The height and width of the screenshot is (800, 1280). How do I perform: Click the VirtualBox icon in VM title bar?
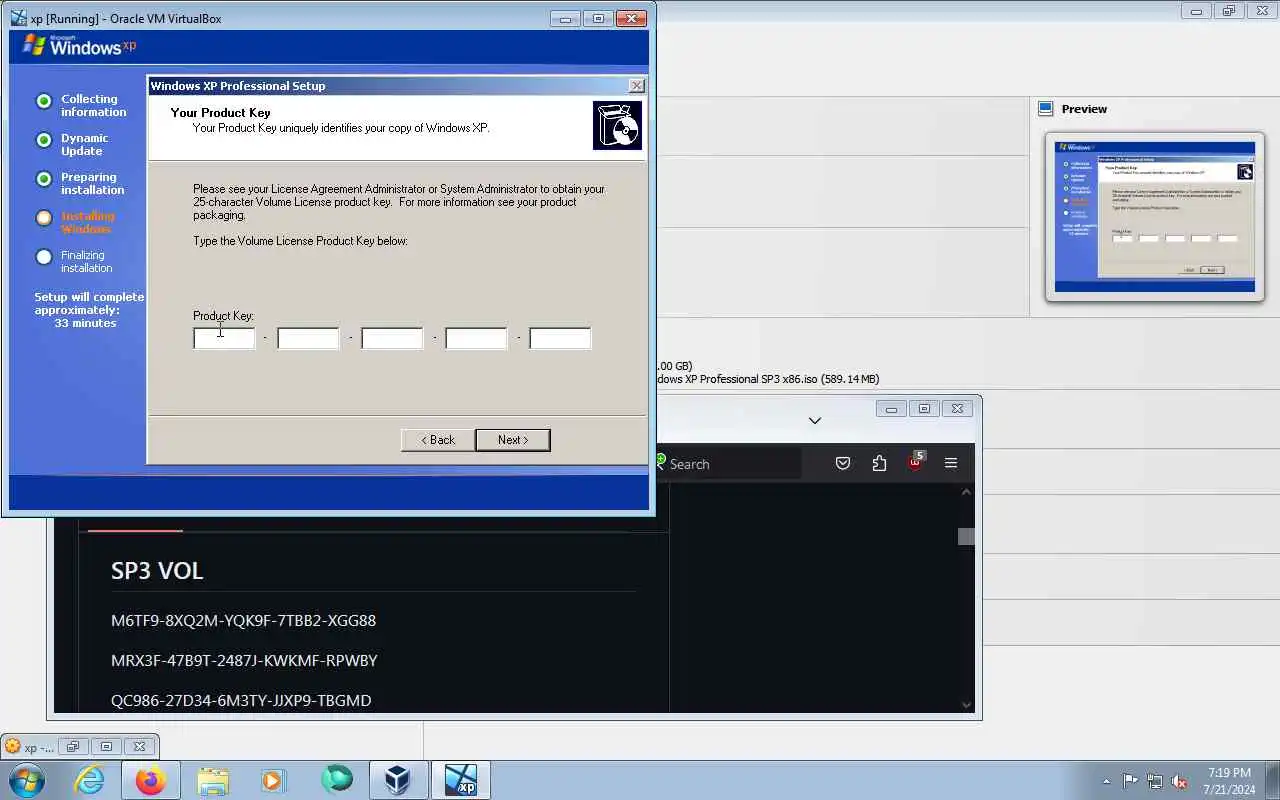(18, 18)
